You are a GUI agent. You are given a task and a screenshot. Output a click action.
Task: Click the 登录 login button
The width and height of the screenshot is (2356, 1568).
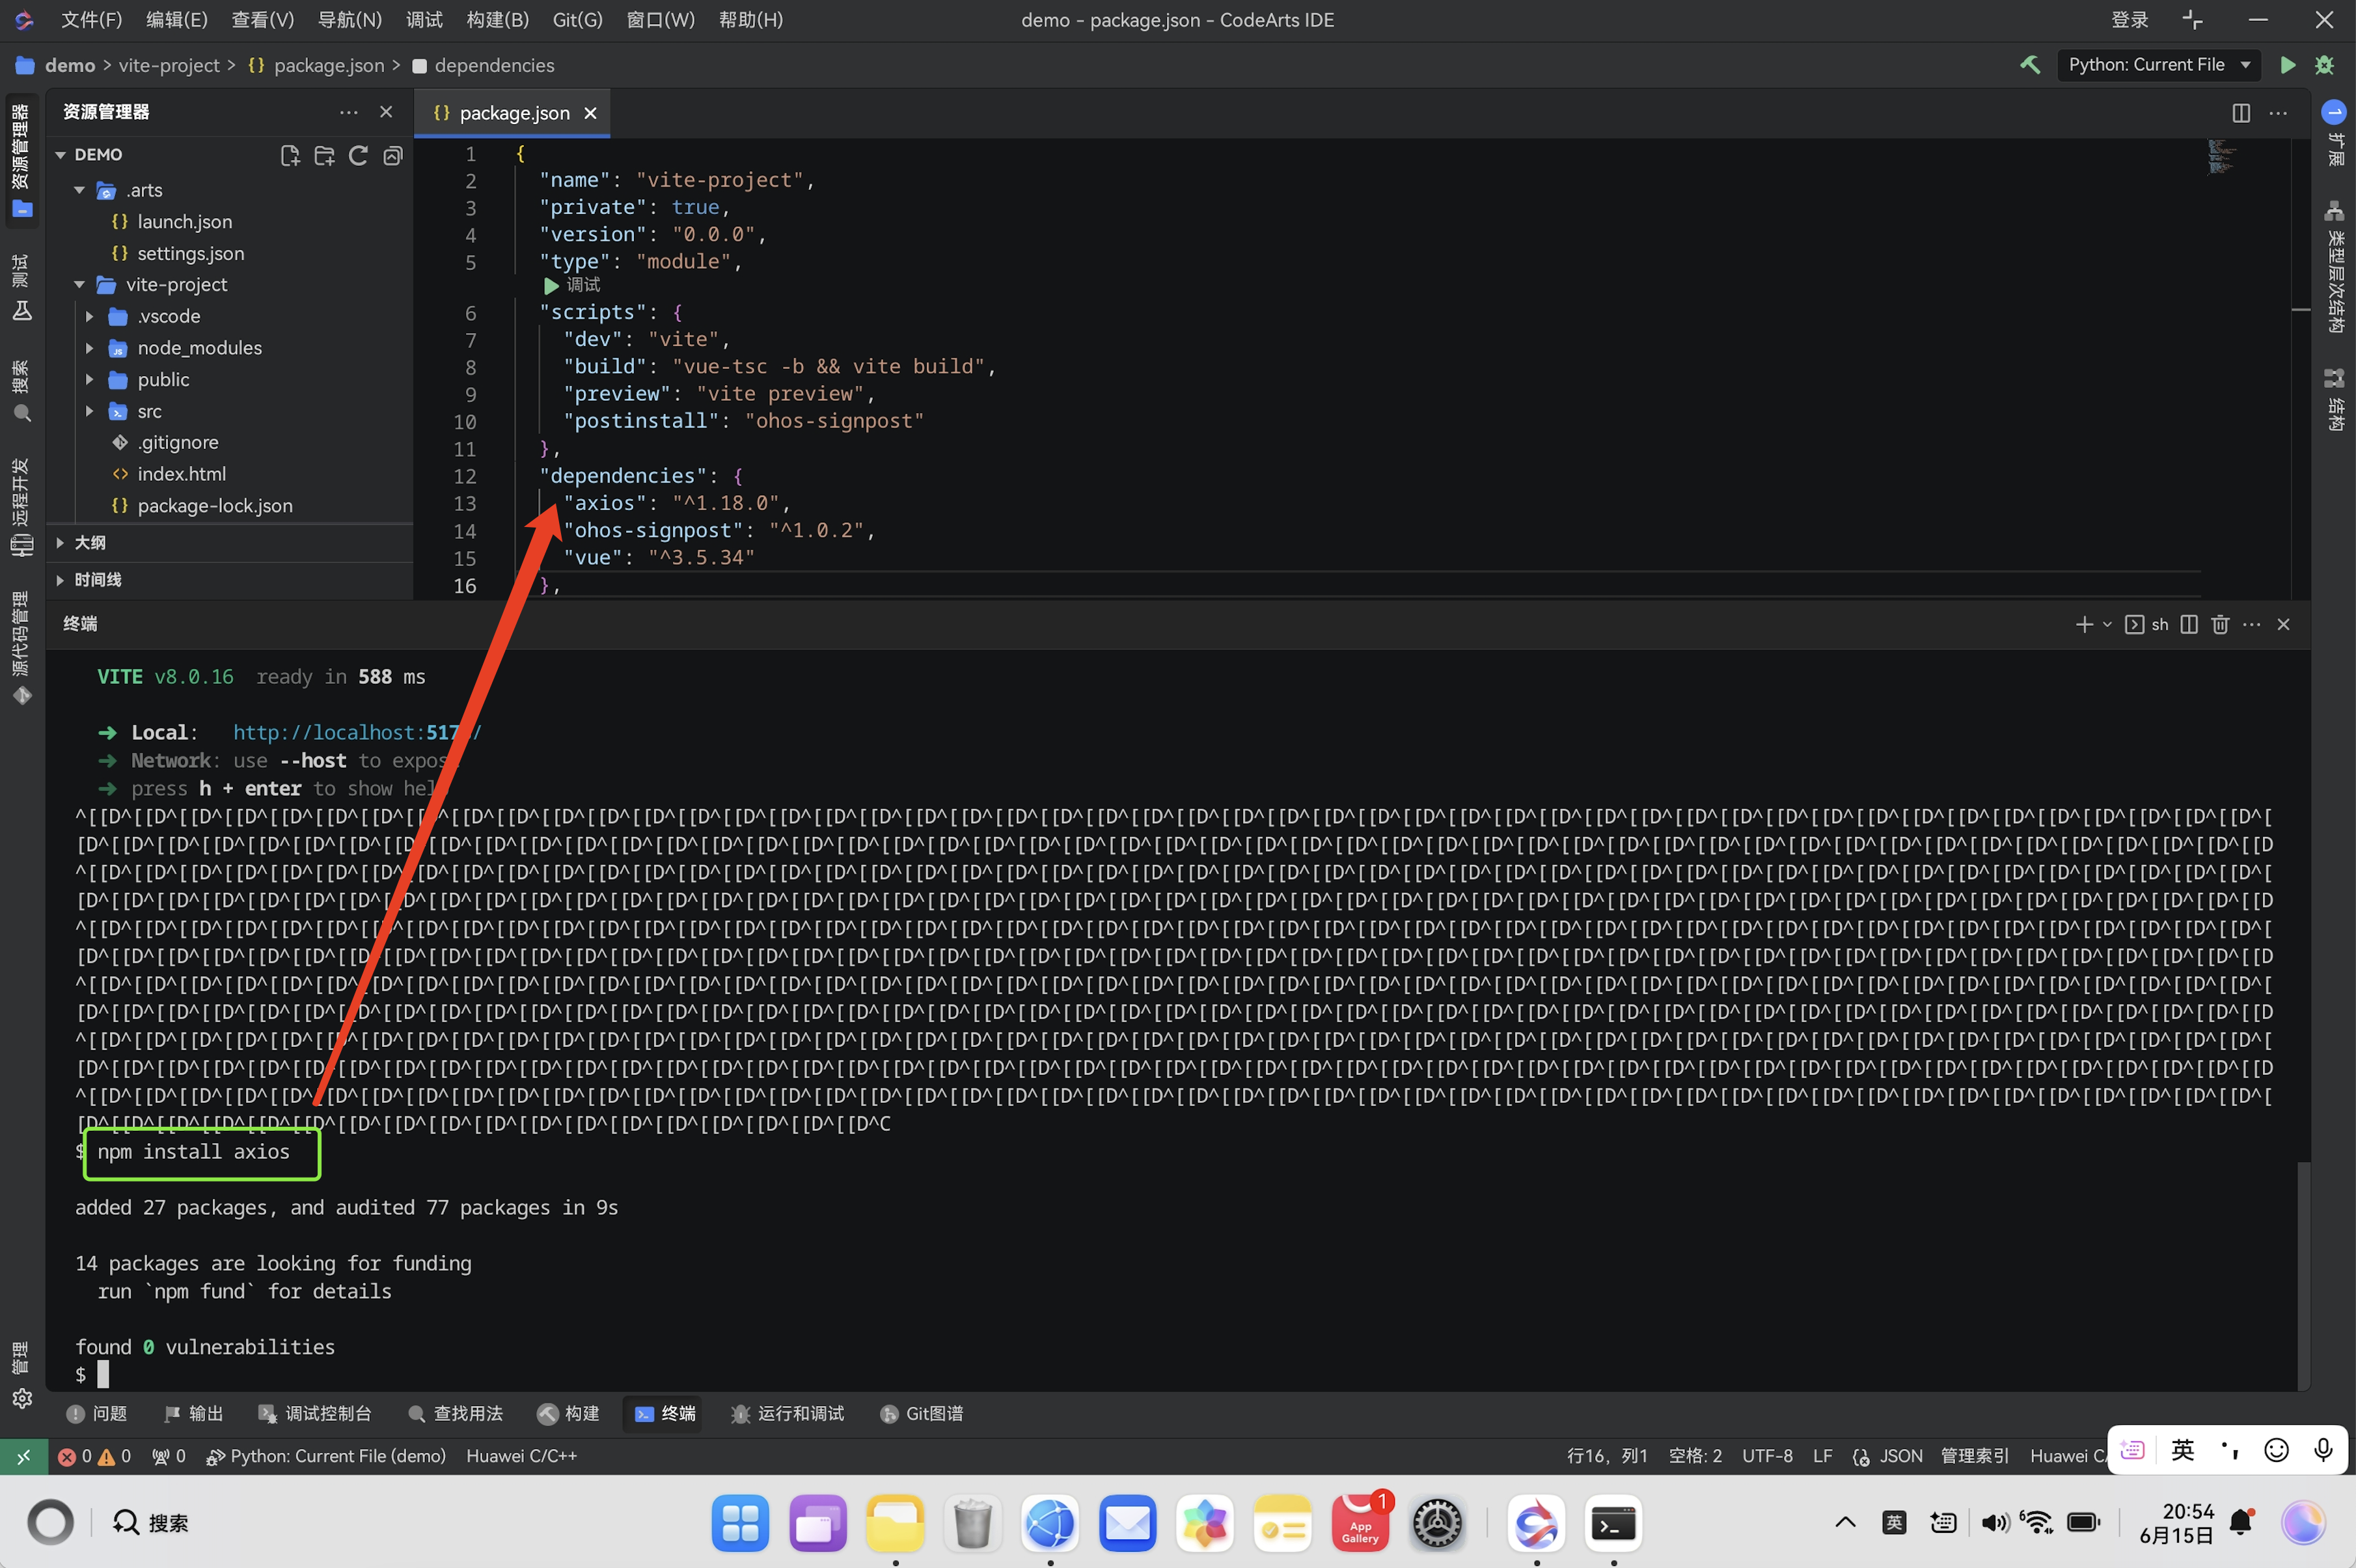coord(2129,20)
